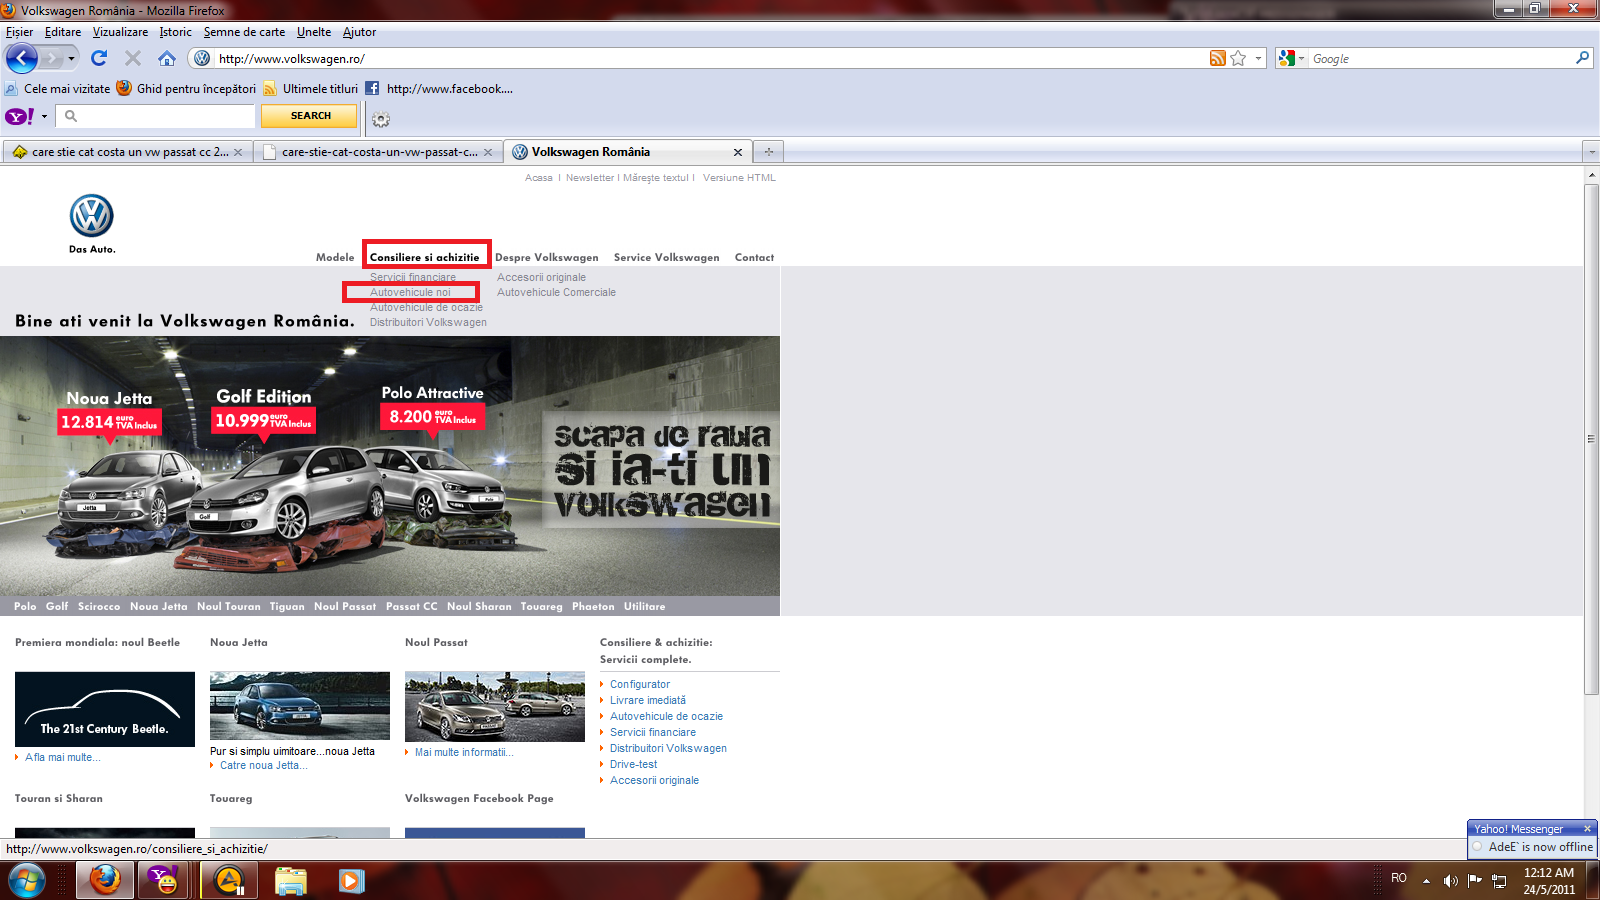
Task: Click the Stop loading X icon
Action: pos(133,58)
